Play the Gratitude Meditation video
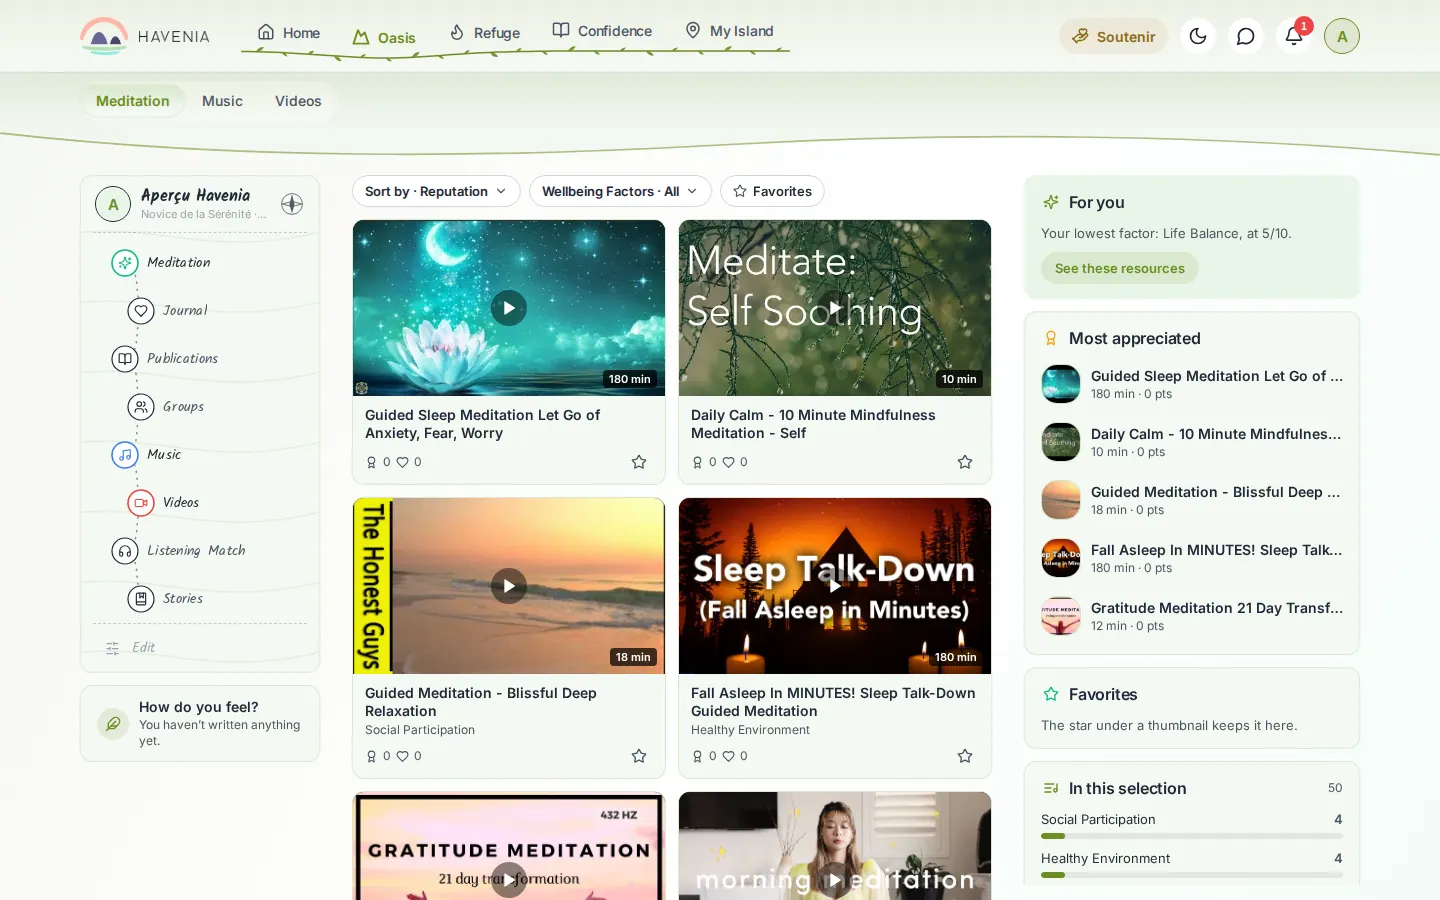1440x900 pixels. pyautogui.click(x=509, y=880)
